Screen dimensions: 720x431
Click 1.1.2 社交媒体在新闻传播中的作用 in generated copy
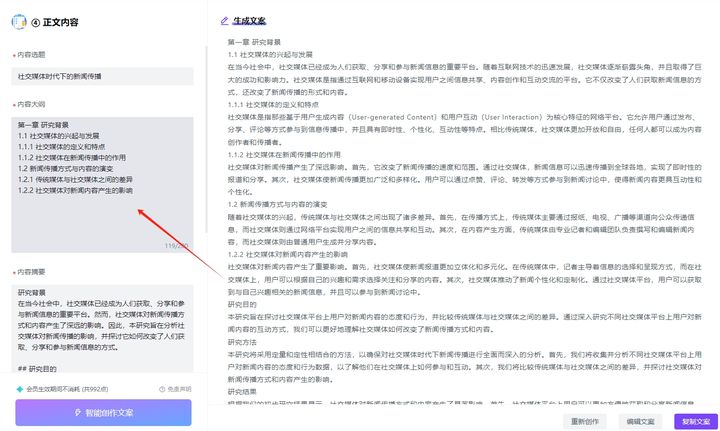tap(284, 155)
